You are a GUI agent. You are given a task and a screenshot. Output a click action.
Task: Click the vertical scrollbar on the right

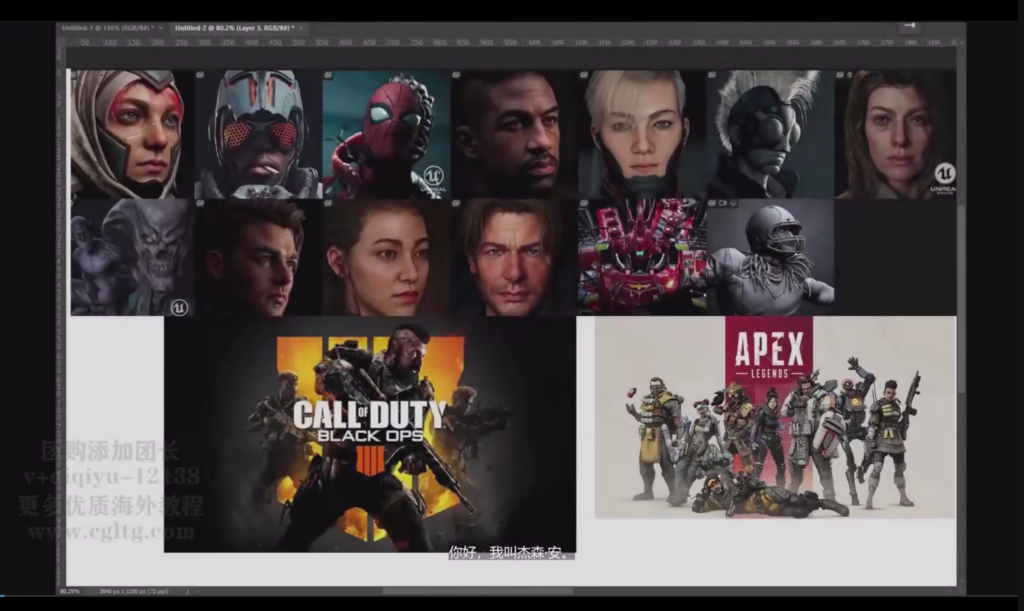pyautogui.click(x=961, y=300)
